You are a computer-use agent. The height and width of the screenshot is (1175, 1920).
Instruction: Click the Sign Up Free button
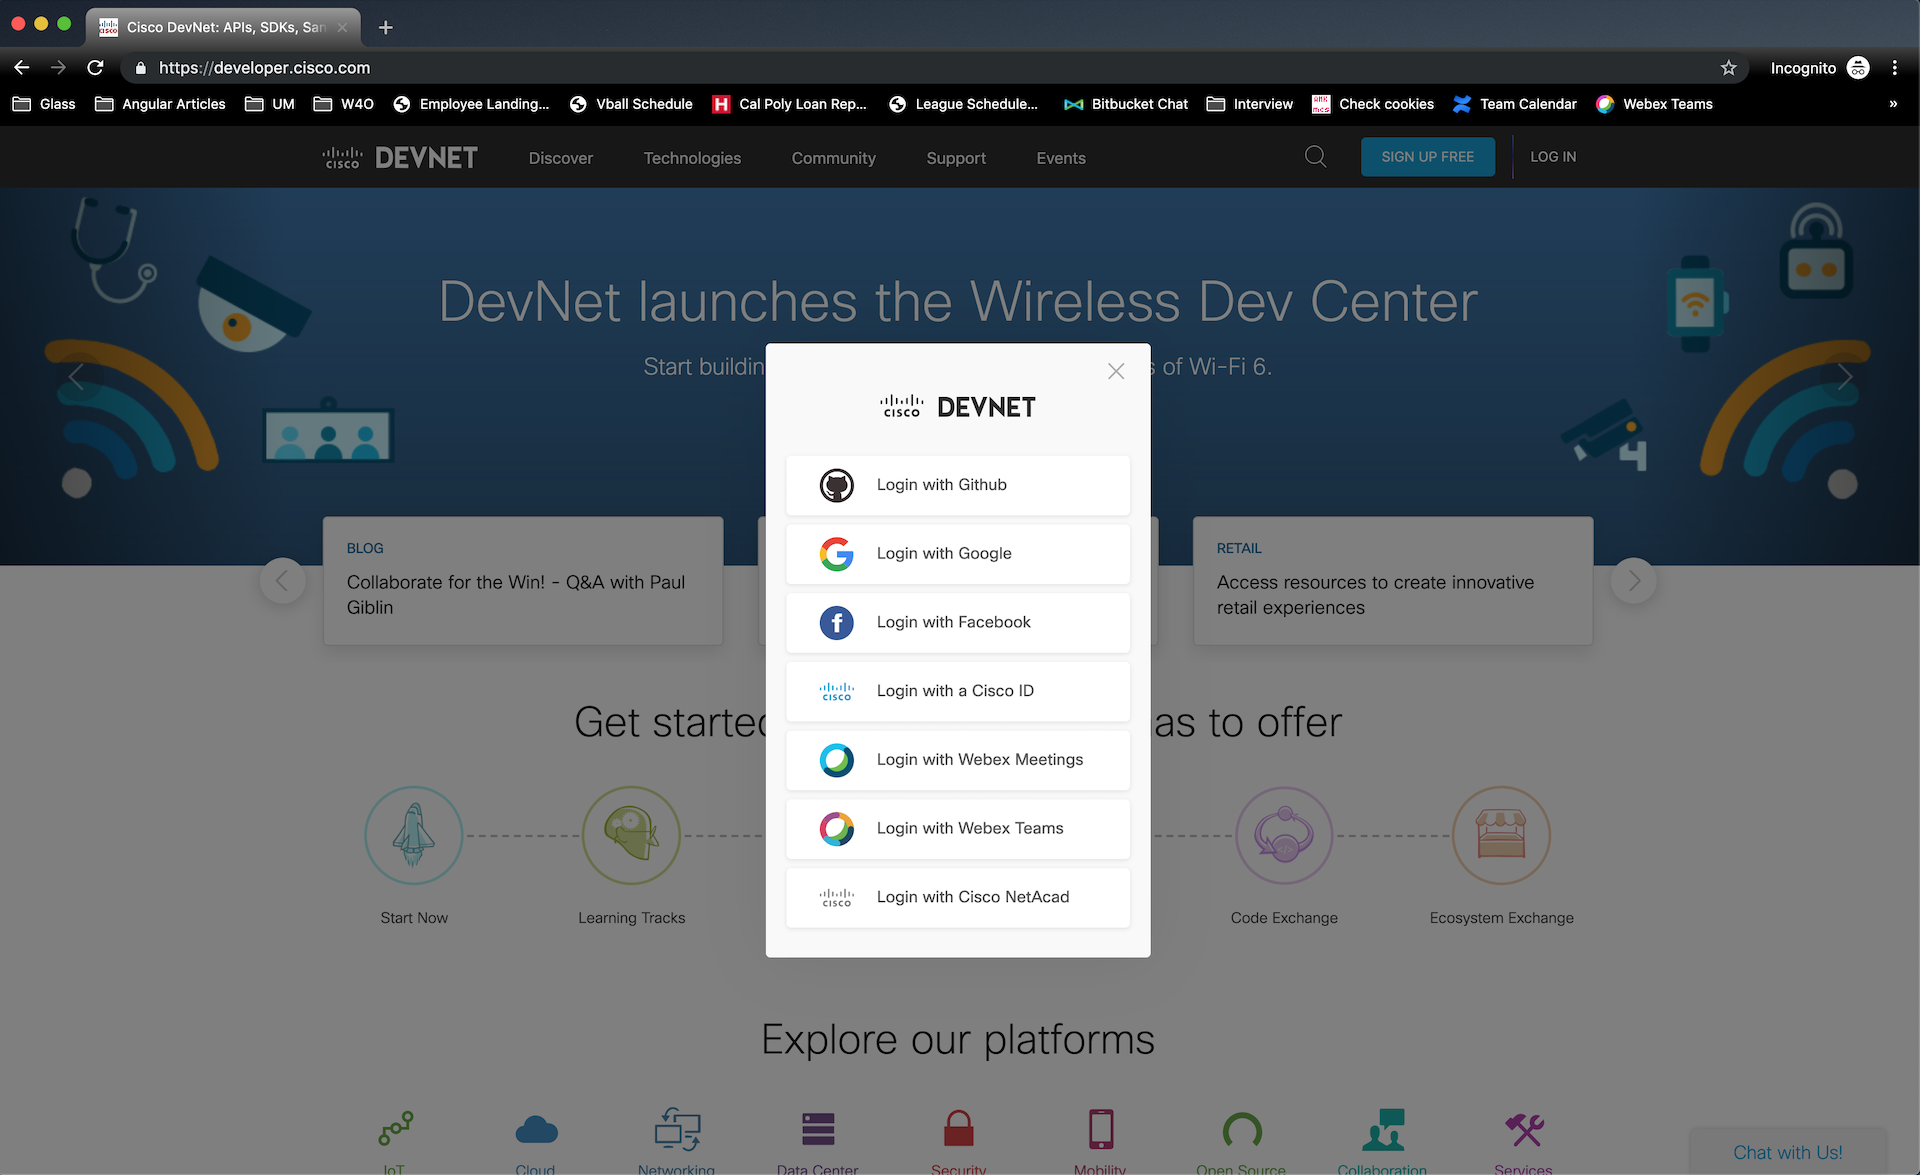[1428, 157]
